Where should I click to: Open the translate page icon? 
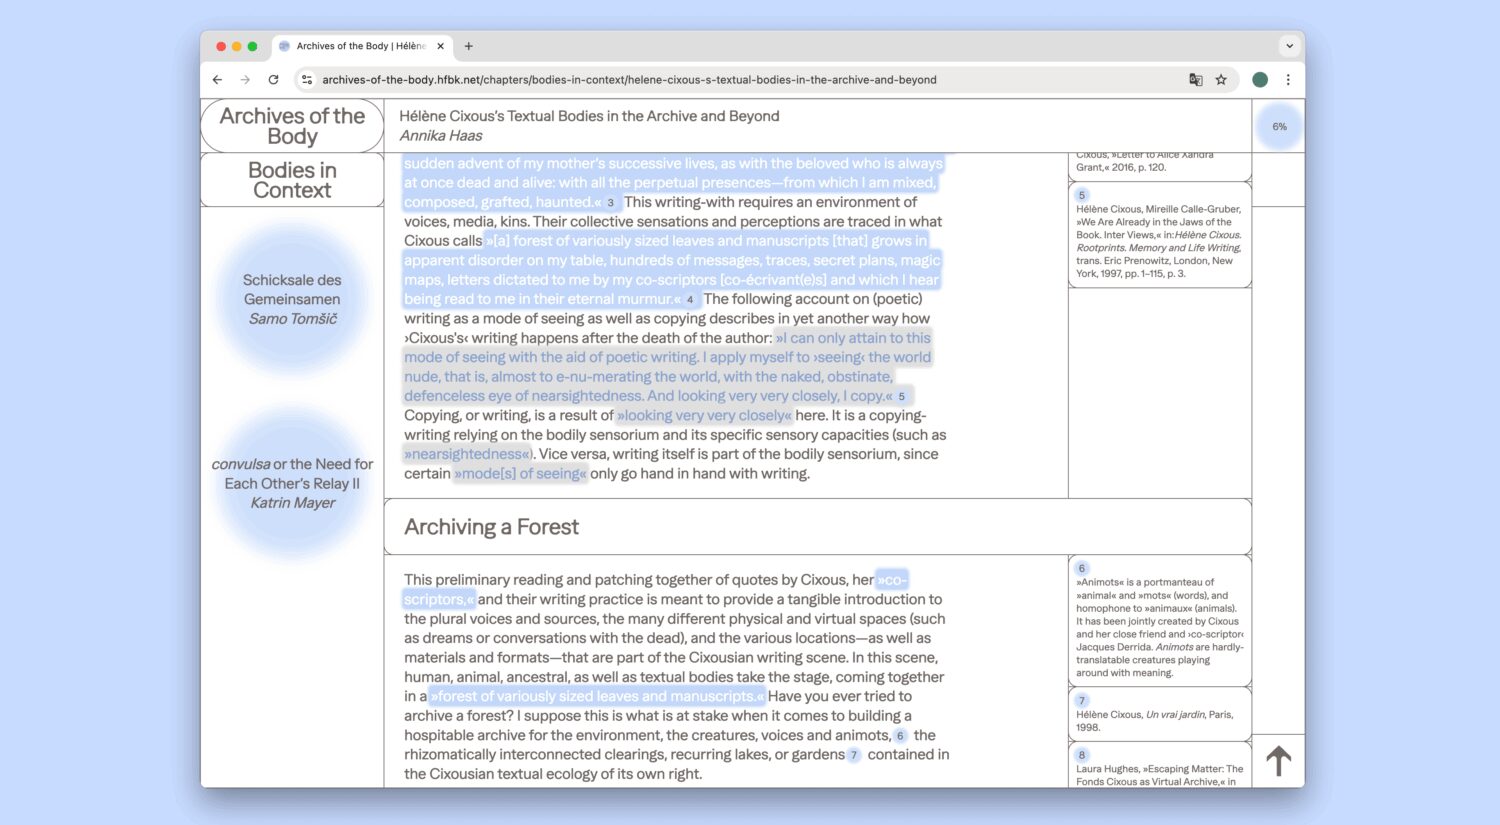(x=1195, y=80)
